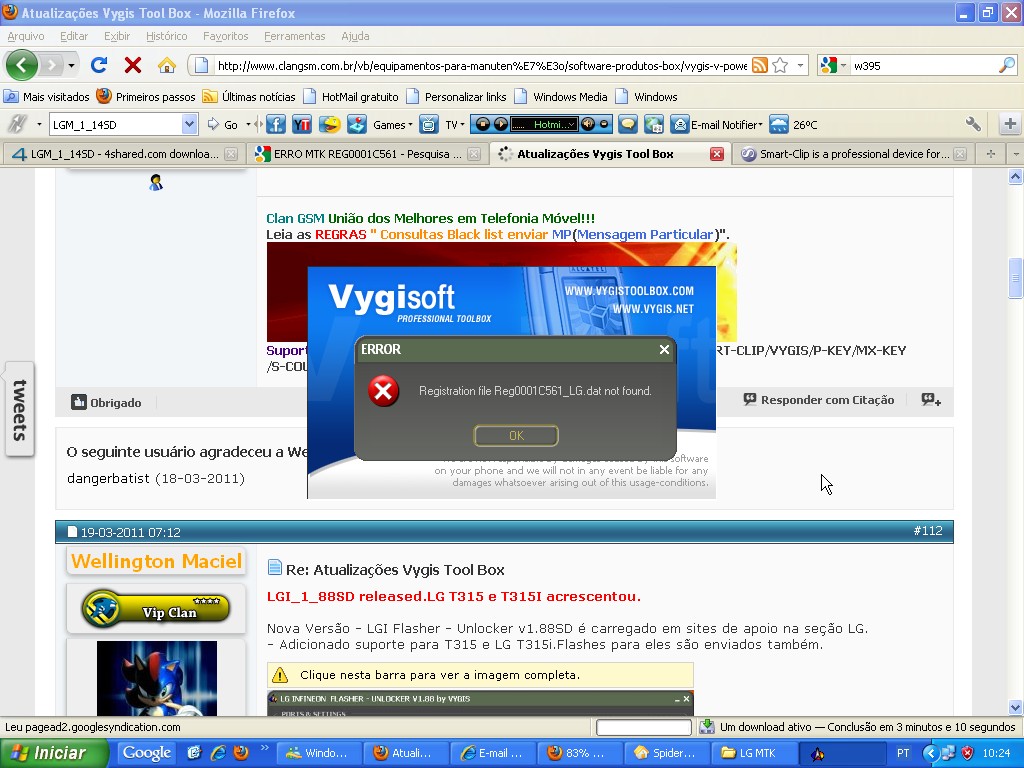Click the red shield system tray icon
The height and width of the screenshot is (768, 1024).
pos(968,753)
